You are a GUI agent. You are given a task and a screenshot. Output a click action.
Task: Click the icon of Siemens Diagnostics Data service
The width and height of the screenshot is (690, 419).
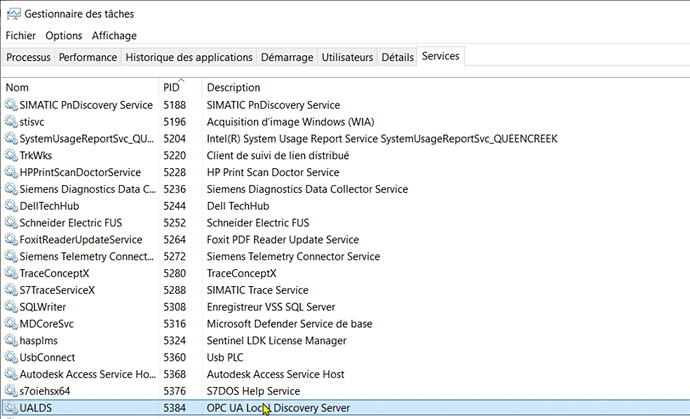click(11, 189)
